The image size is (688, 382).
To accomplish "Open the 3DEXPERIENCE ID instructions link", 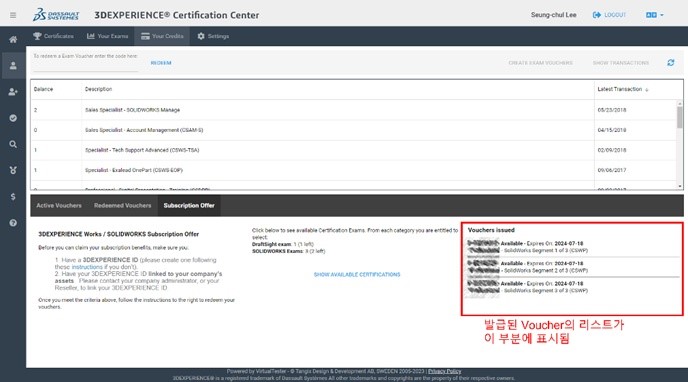I will (x=87, y=267).
